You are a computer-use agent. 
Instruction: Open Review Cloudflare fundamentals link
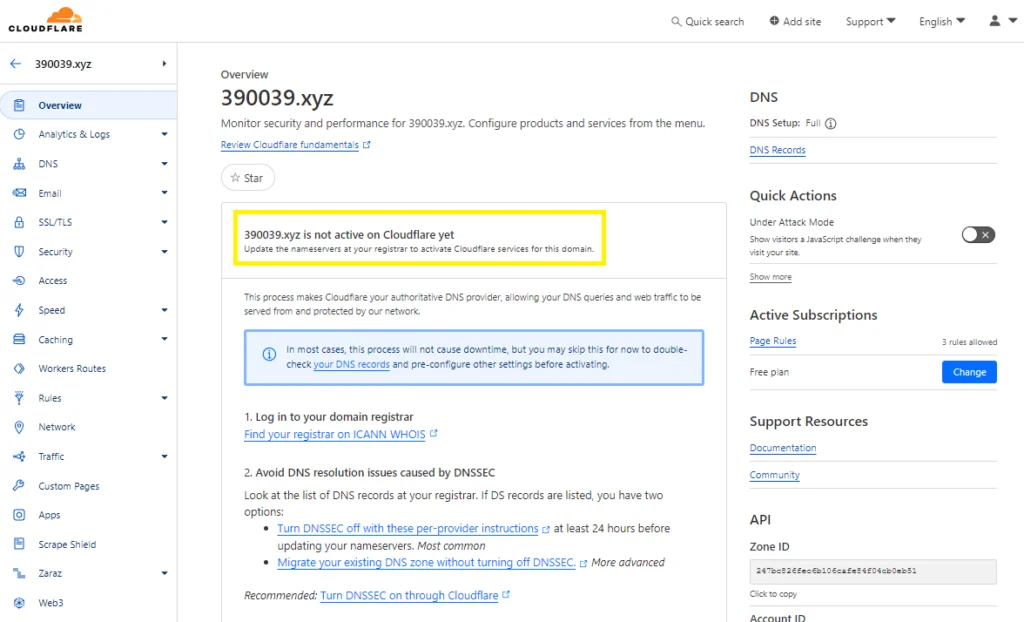[295, 145]
